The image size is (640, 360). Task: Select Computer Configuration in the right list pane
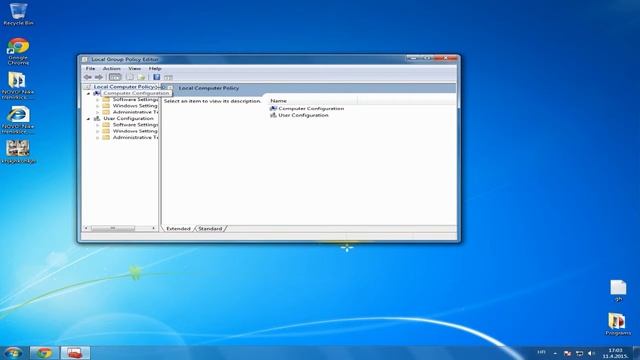tap(307, 109)
